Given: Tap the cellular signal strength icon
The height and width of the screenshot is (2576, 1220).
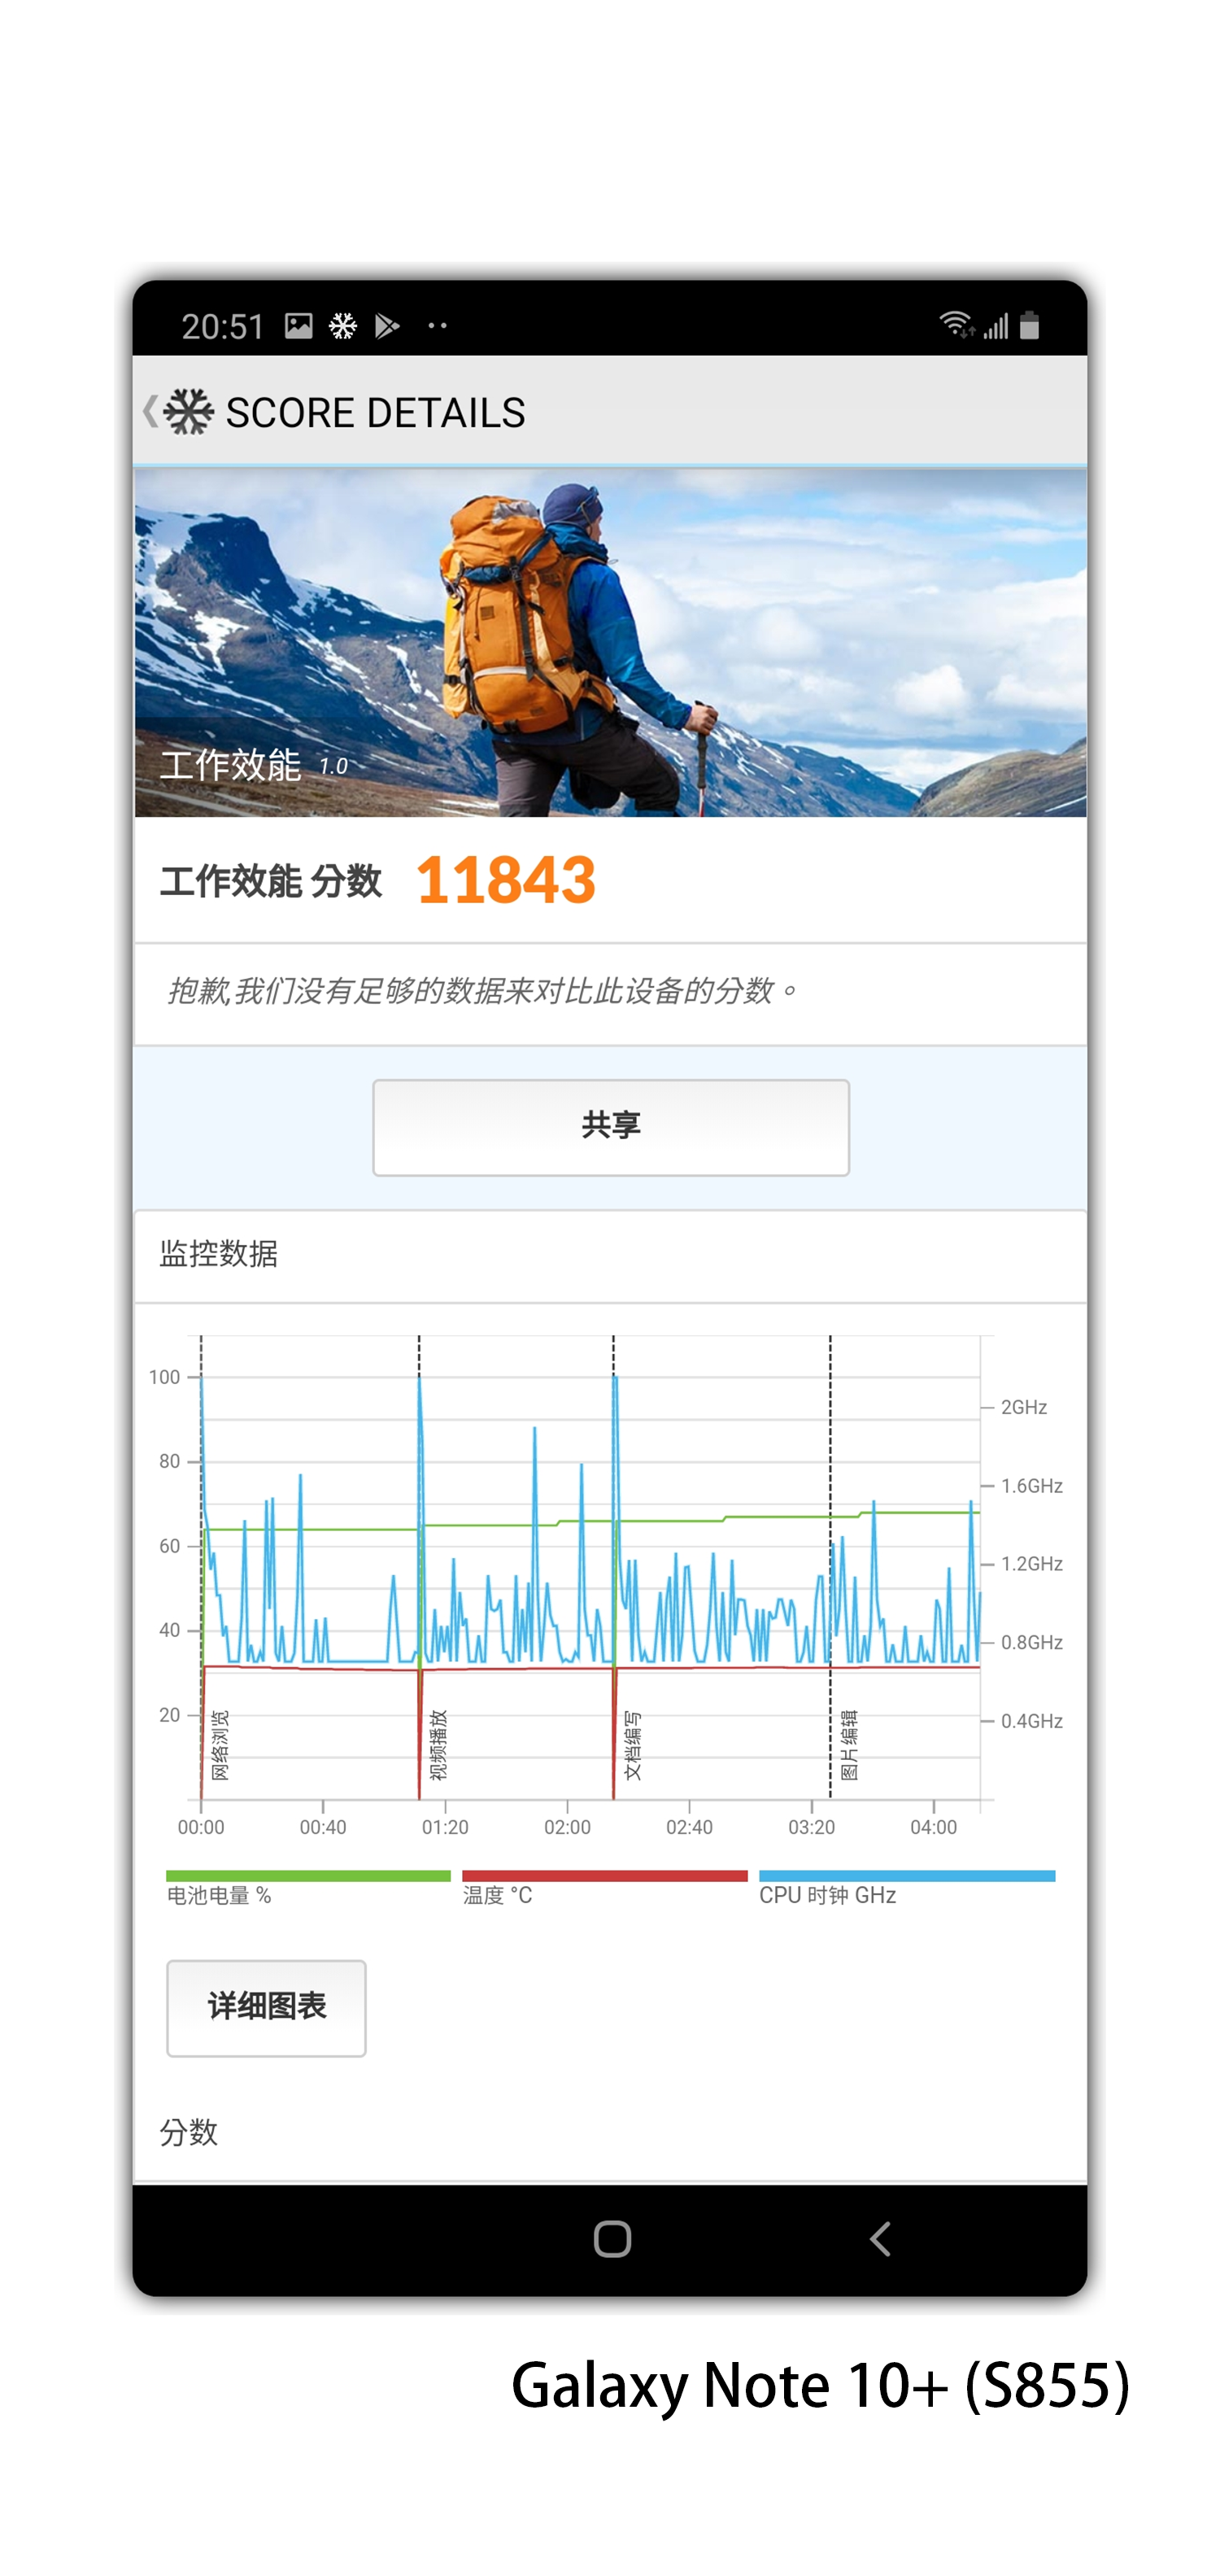Looking at the screenshot, I should tap(995, 325).
